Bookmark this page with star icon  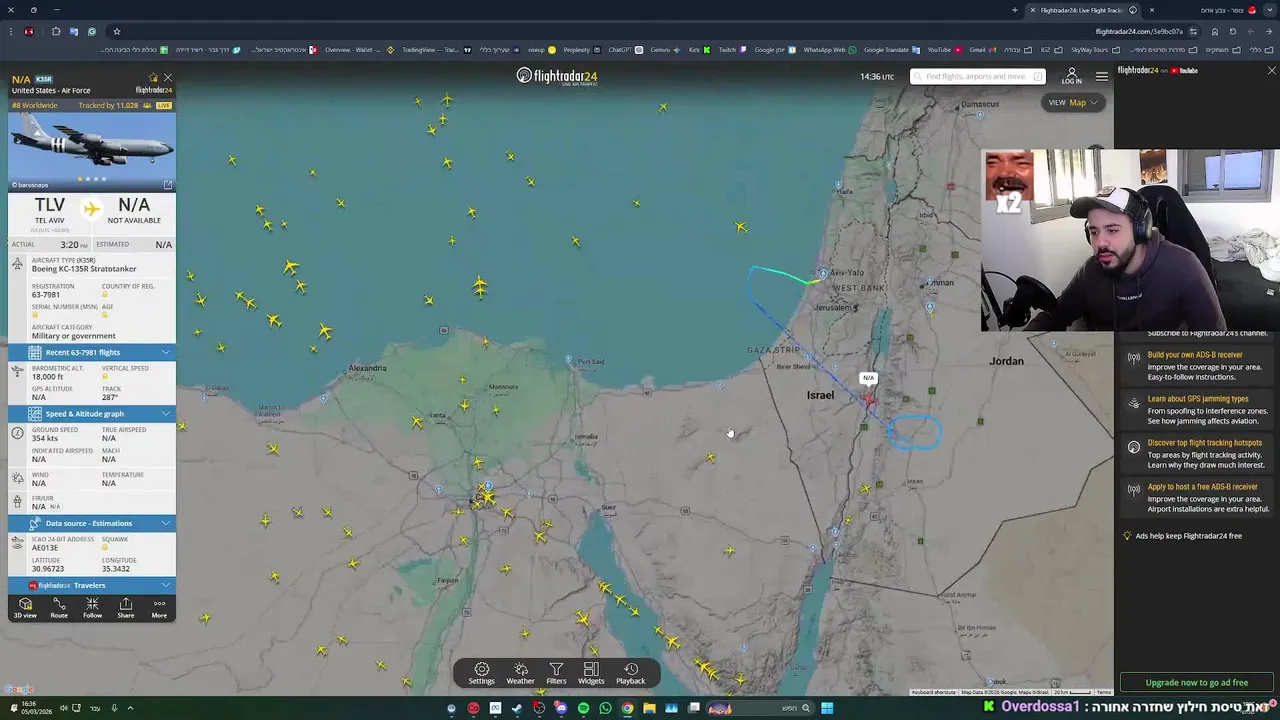coord(116,31)
